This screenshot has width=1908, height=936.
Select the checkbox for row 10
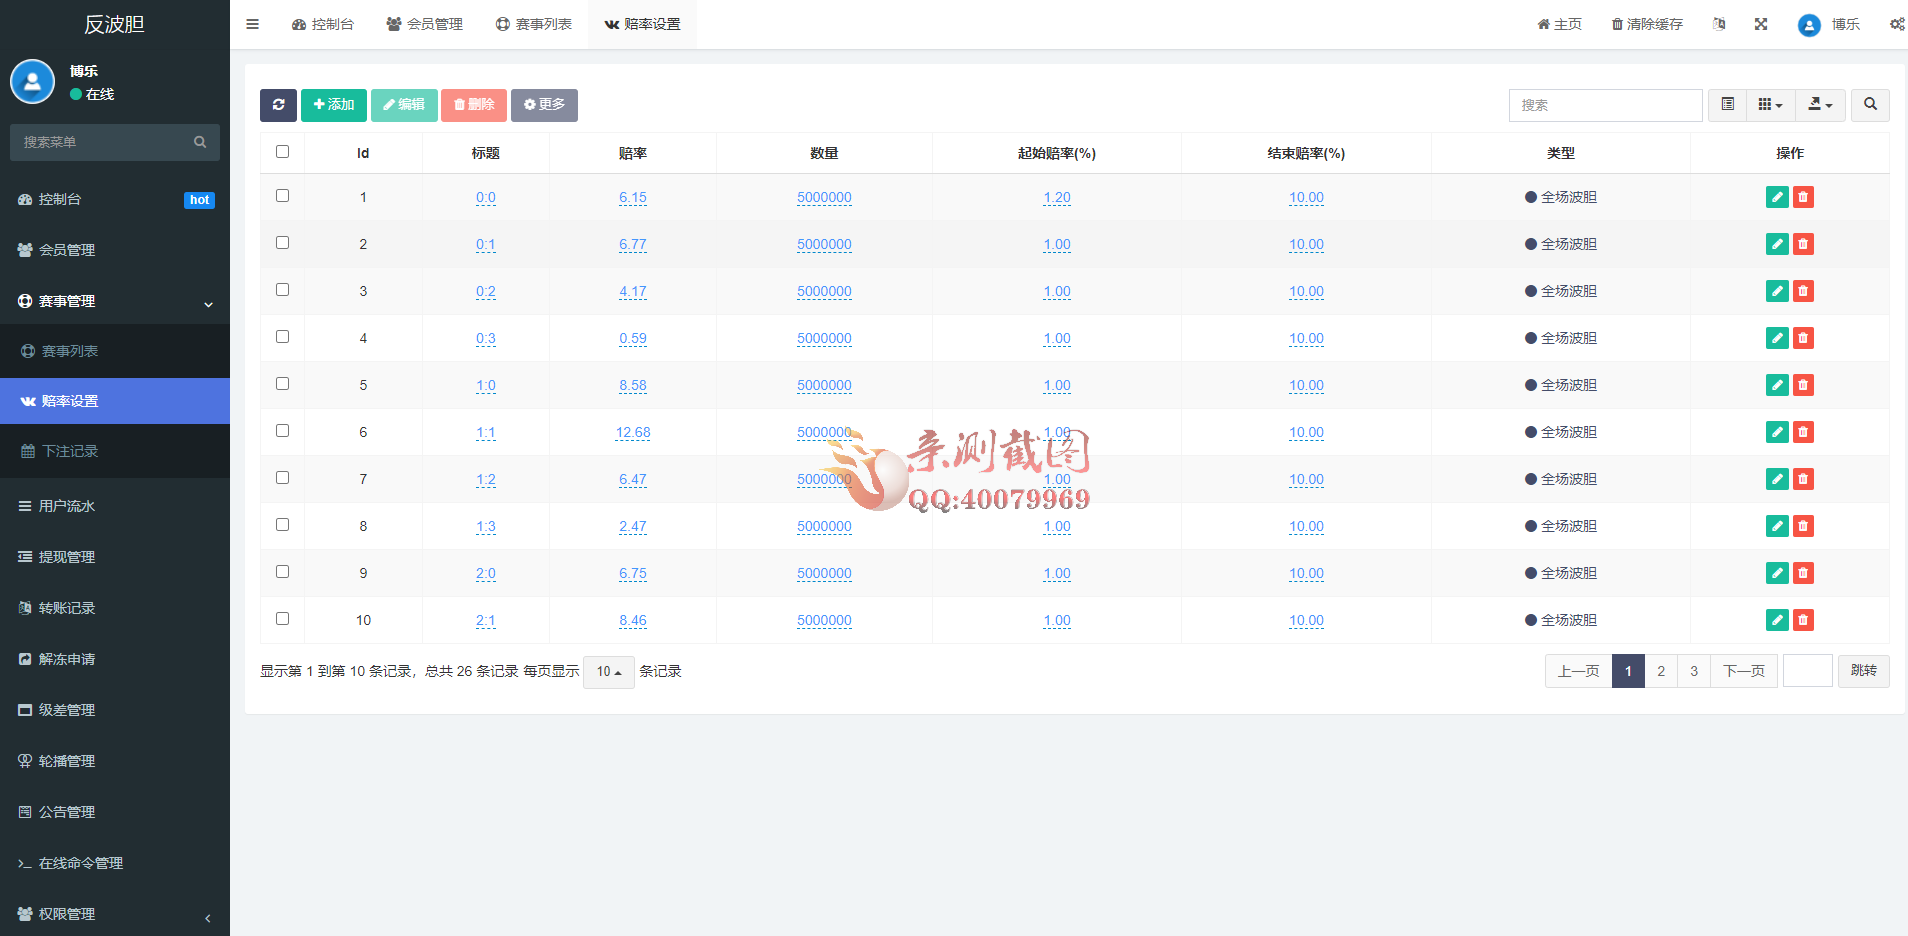coord(283,618)
